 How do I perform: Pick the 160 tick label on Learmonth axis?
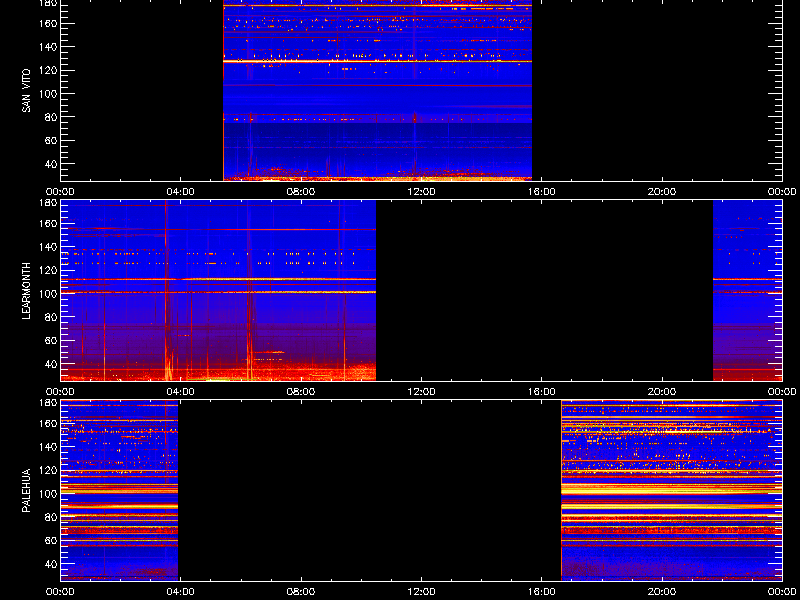[x=49, y=223]
